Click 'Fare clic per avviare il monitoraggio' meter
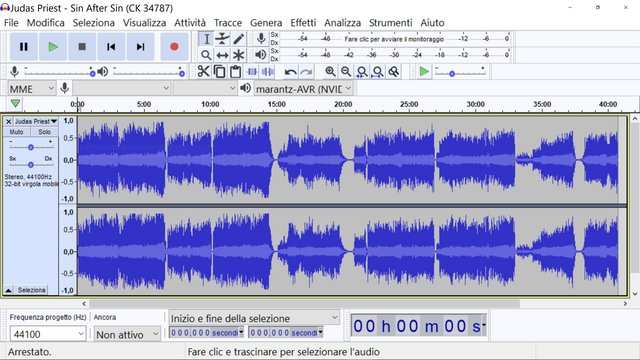This screenshot has width=640, height=360. click(394, 39)
